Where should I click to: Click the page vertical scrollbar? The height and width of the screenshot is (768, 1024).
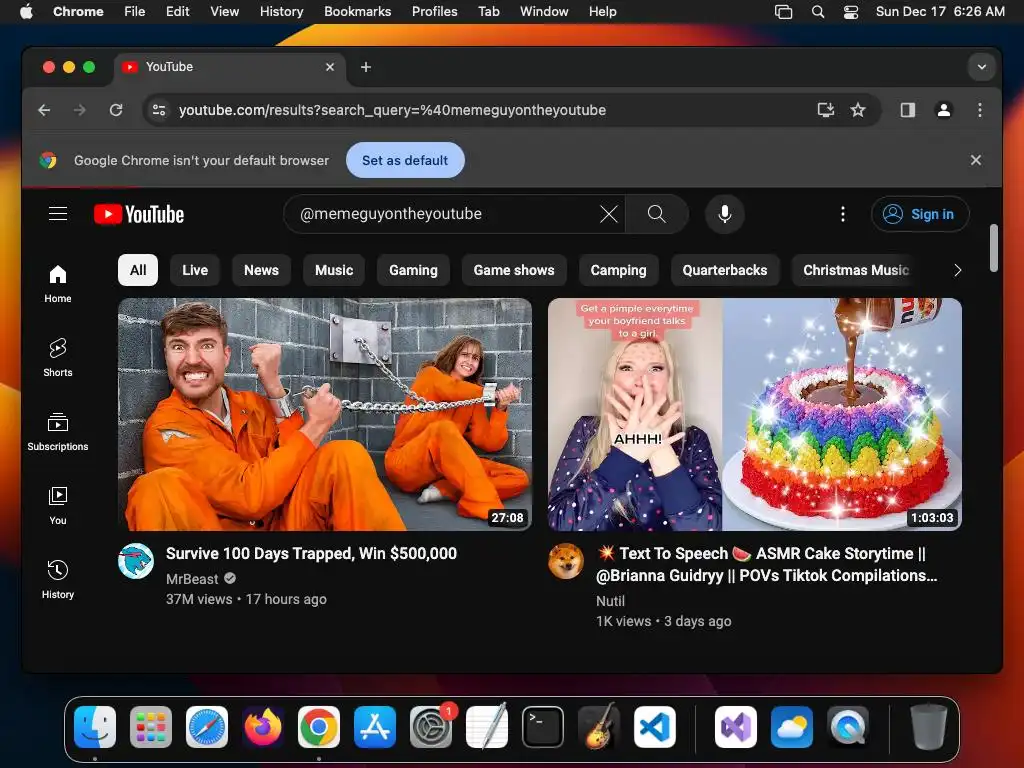(994, 248)
